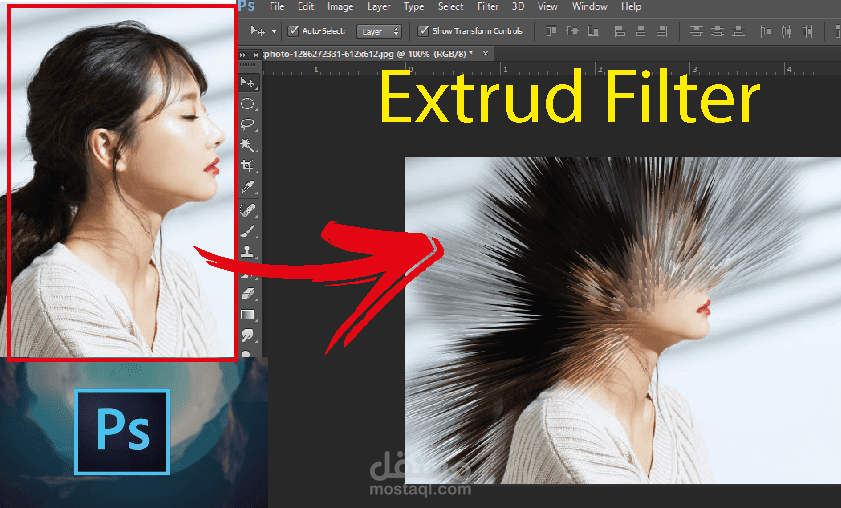The height and width of the screenshot is (508, 841).
Task: Open the View menu
Action: tap(548, 6)
